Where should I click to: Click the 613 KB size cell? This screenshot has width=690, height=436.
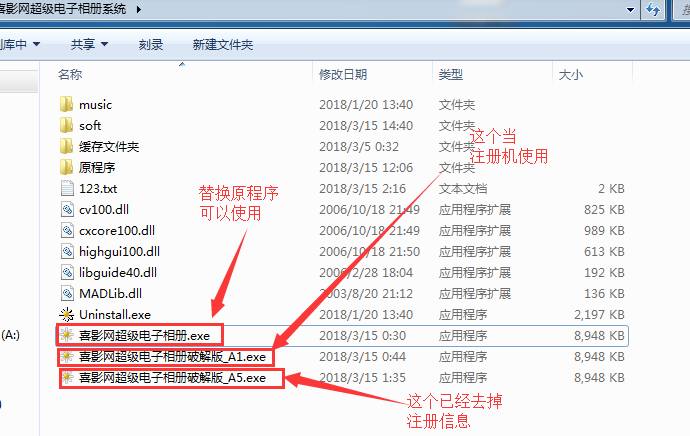click(x=604, y=252)
